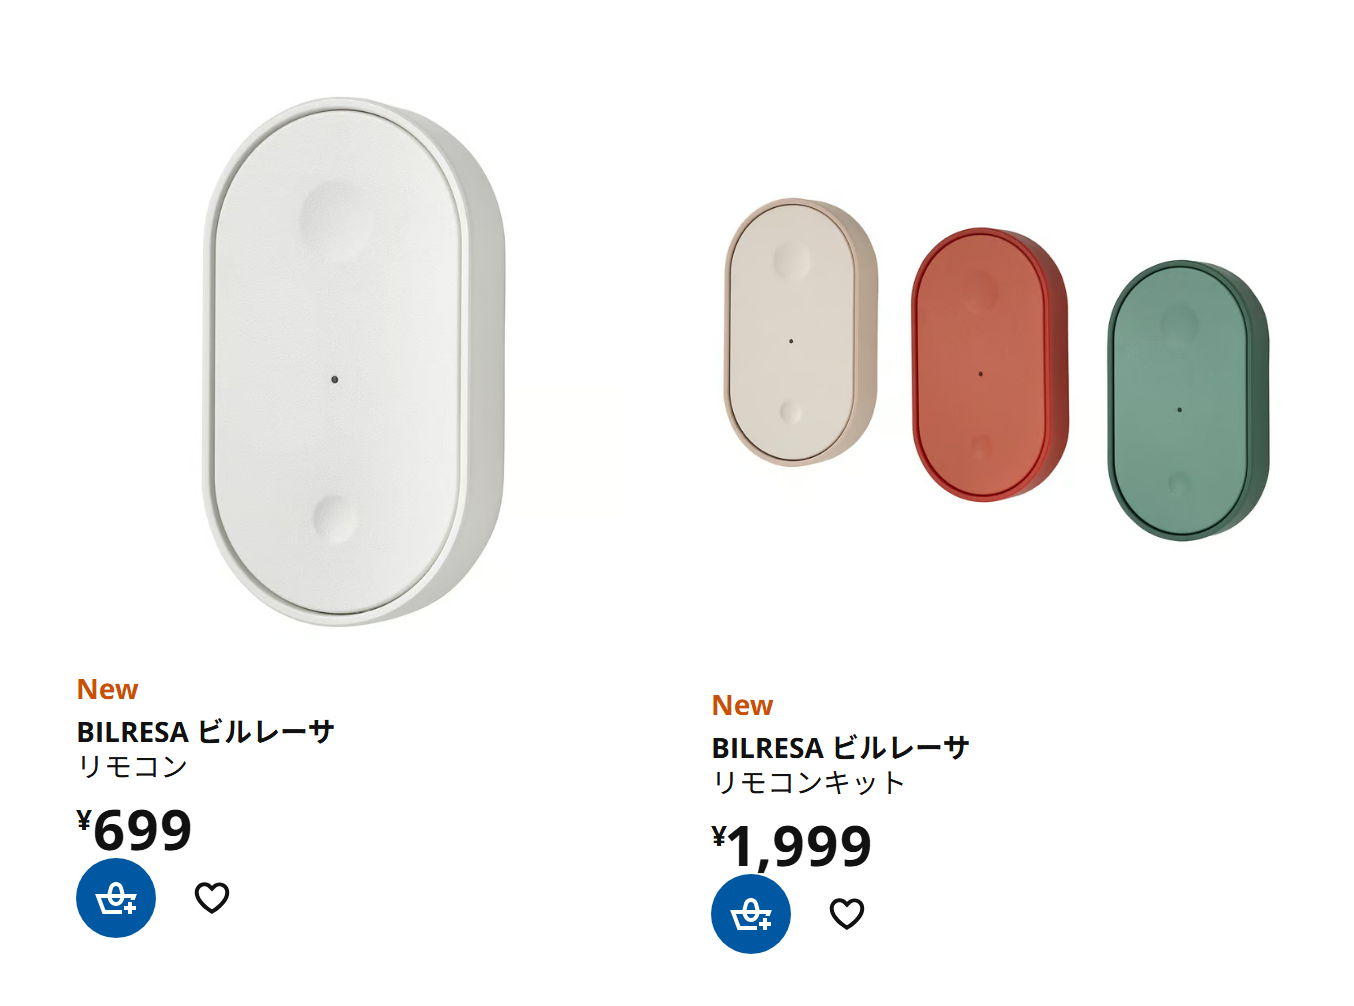This screenshot has height=1006, width=1354.
Task: Click the ¥699 price
Action: click(x=142, y=830)
